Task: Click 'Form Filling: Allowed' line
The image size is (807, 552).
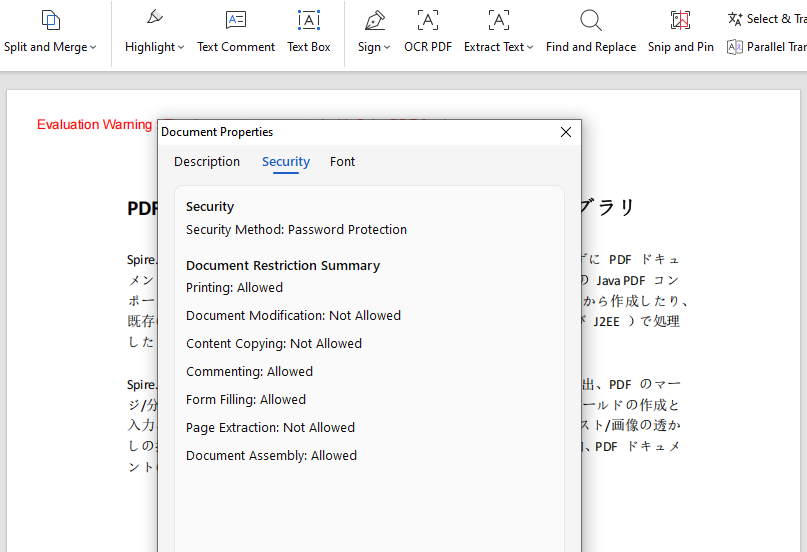Action: 246,400
